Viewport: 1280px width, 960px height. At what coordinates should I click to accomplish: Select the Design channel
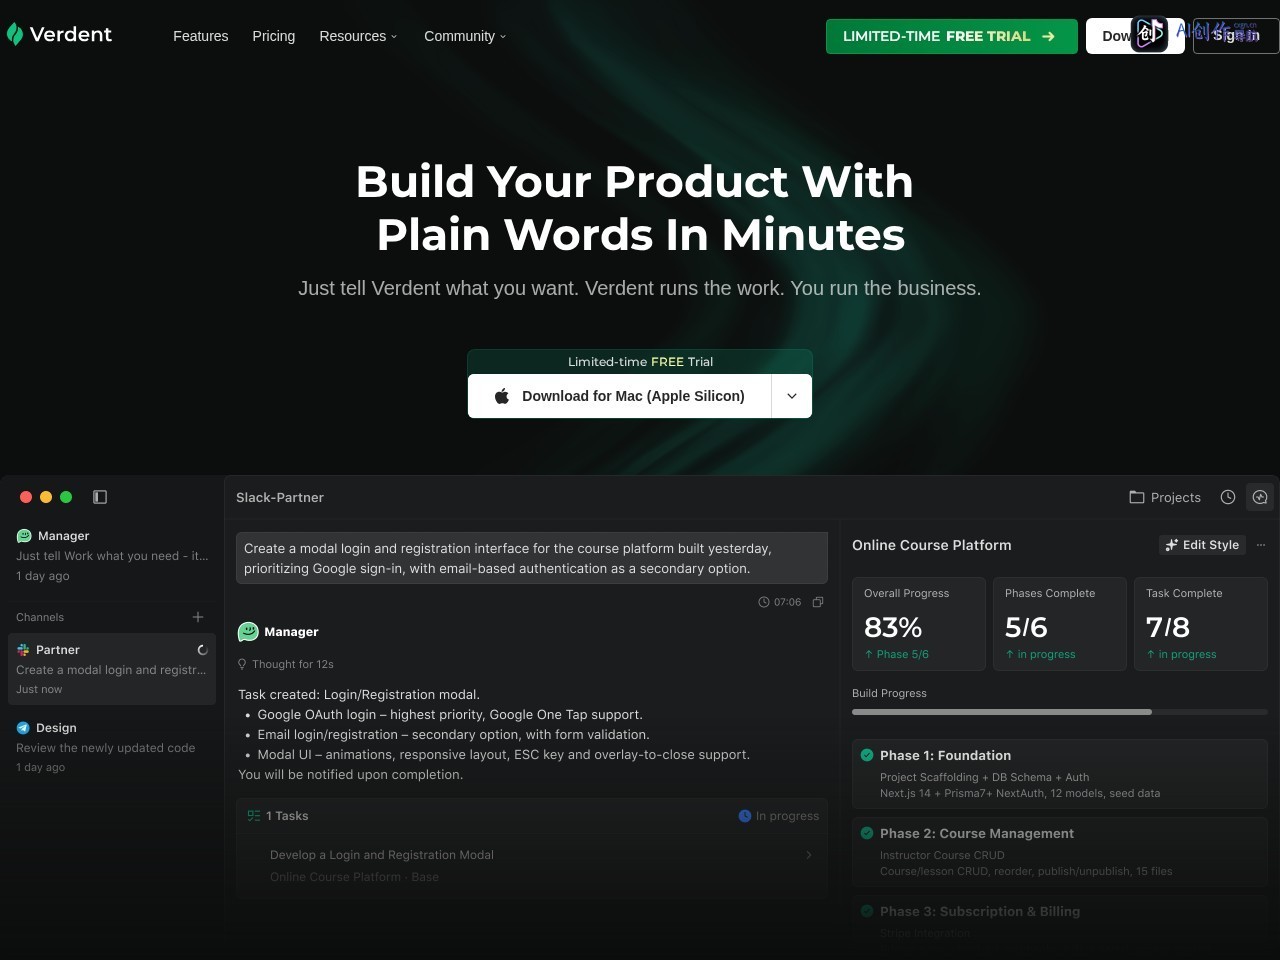click(x=112, y=747)
